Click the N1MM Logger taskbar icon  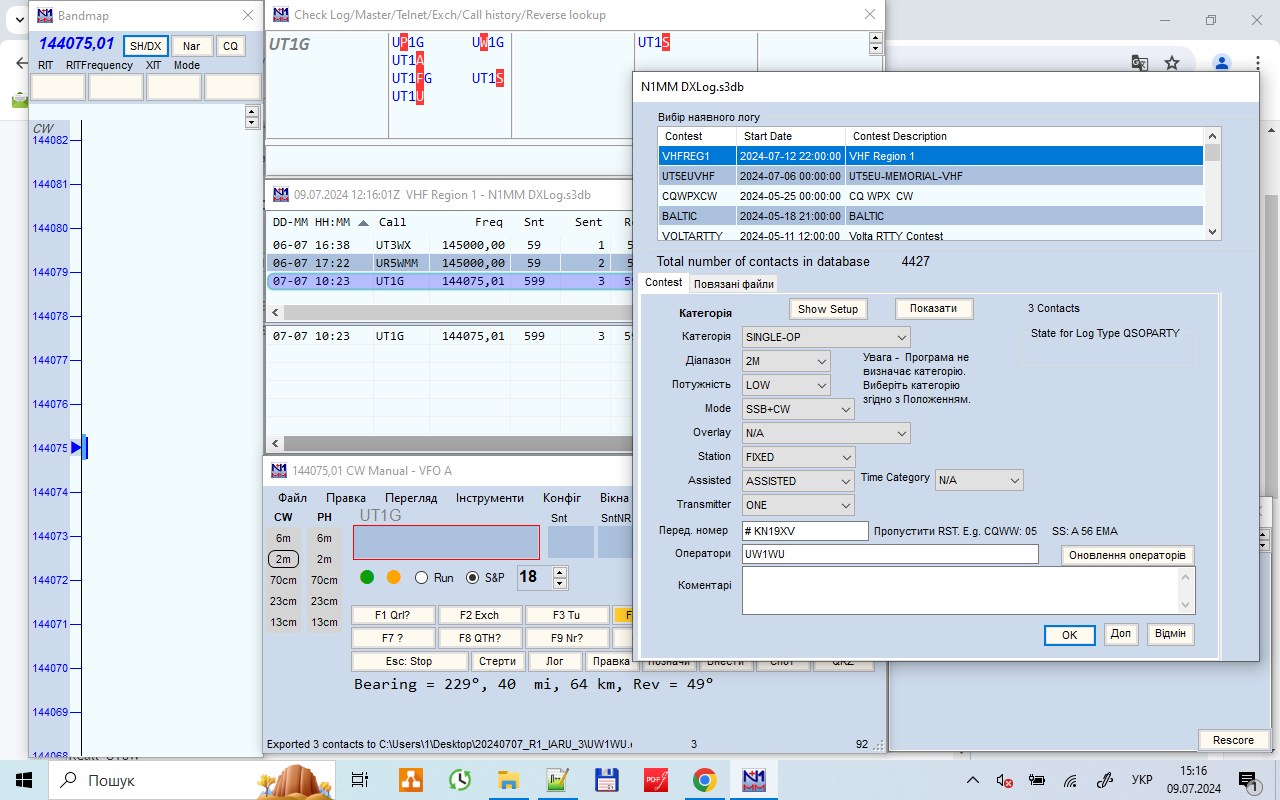coord(753,780)
